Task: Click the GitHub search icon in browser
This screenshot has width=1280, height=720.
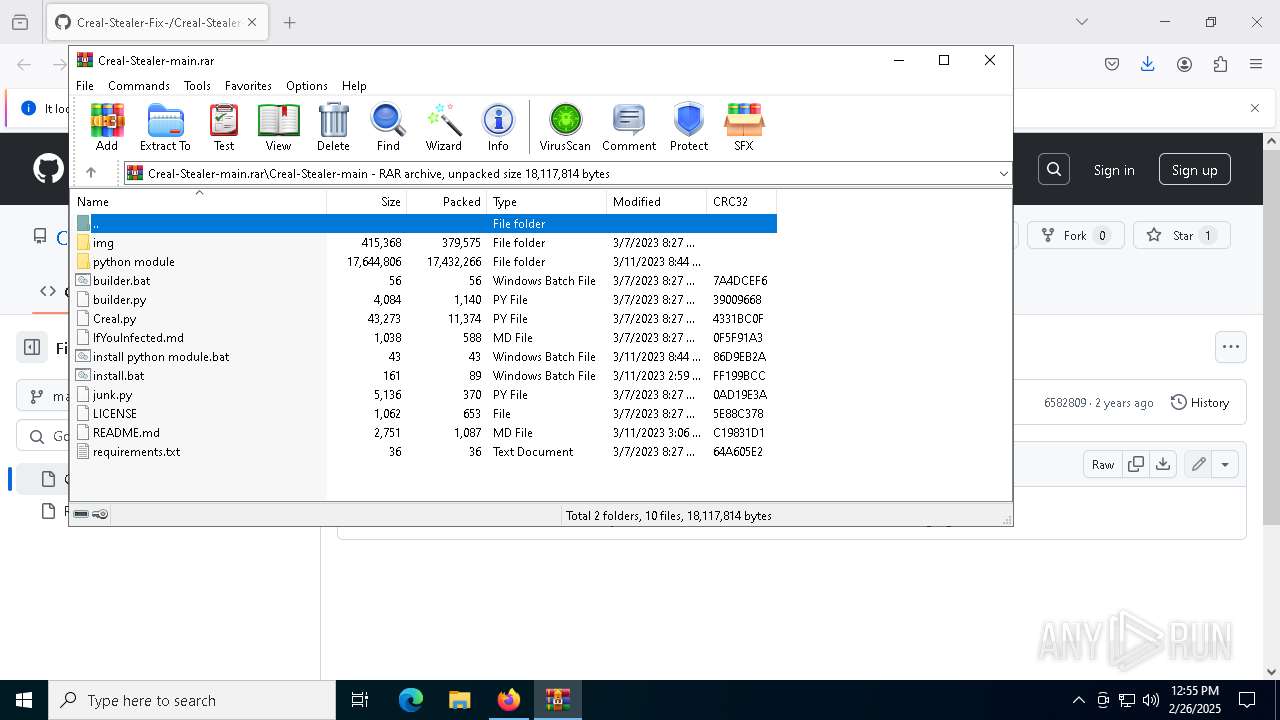Action: click(1054, 170)
